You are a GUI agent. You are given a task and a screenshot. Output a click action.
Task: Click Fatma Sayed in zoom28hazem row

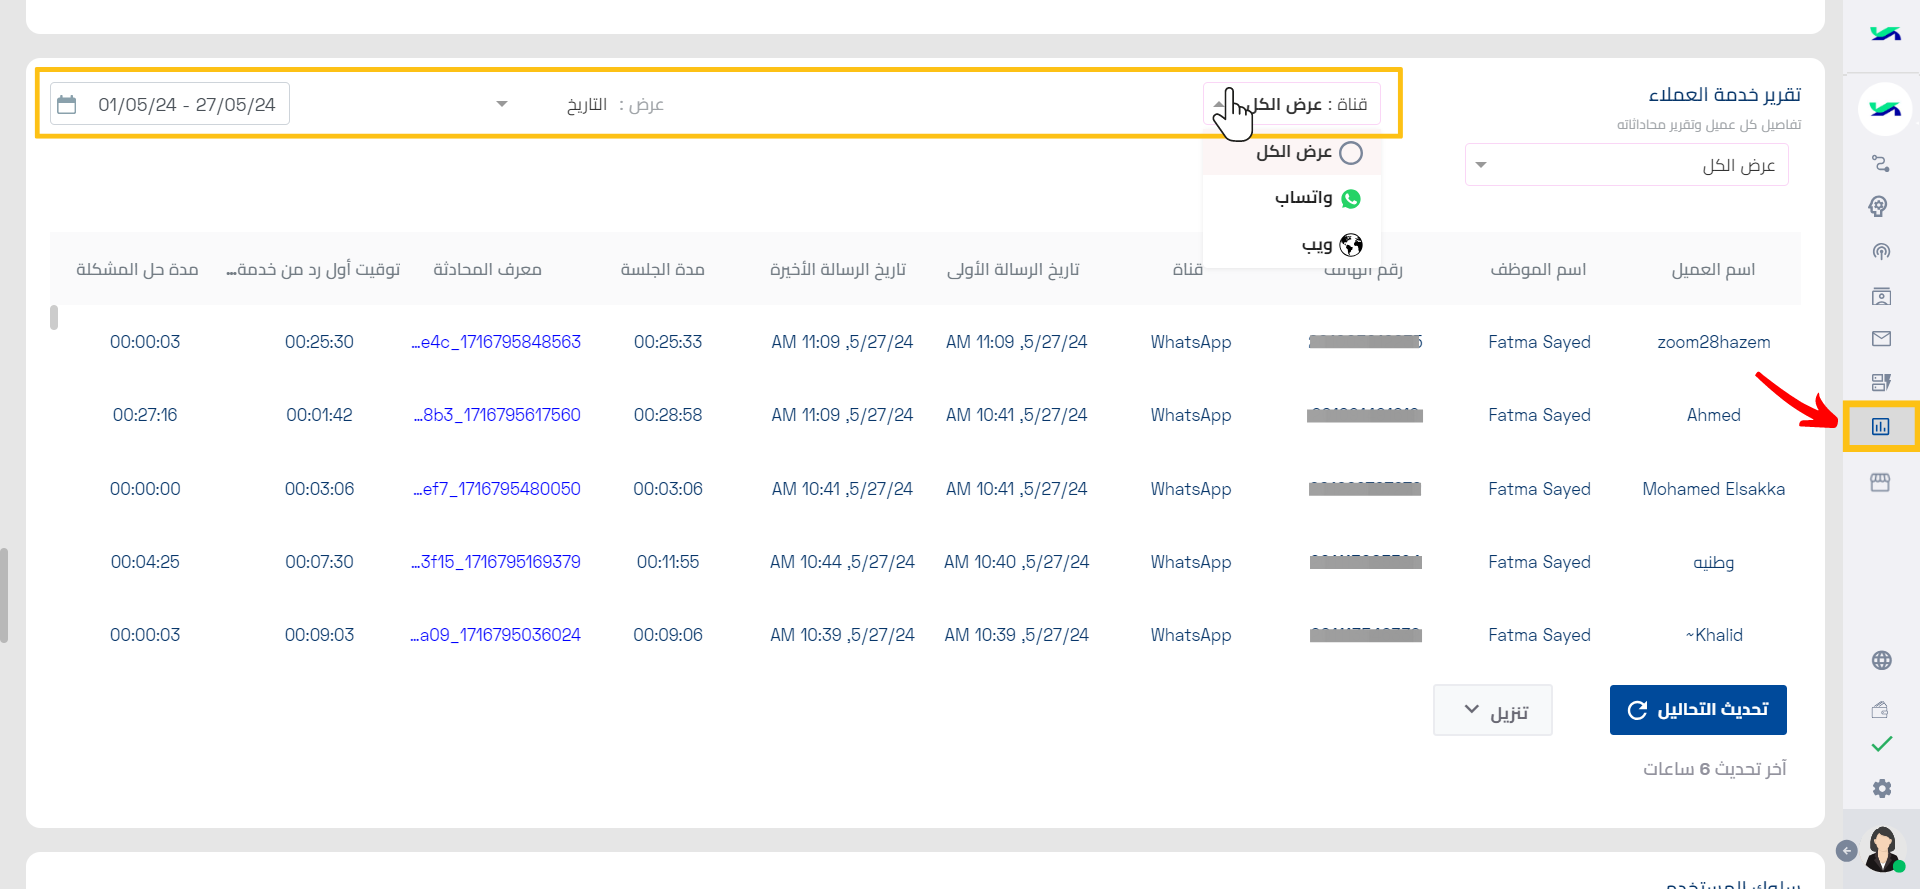pyautogui.click(x=1539, y=342)
